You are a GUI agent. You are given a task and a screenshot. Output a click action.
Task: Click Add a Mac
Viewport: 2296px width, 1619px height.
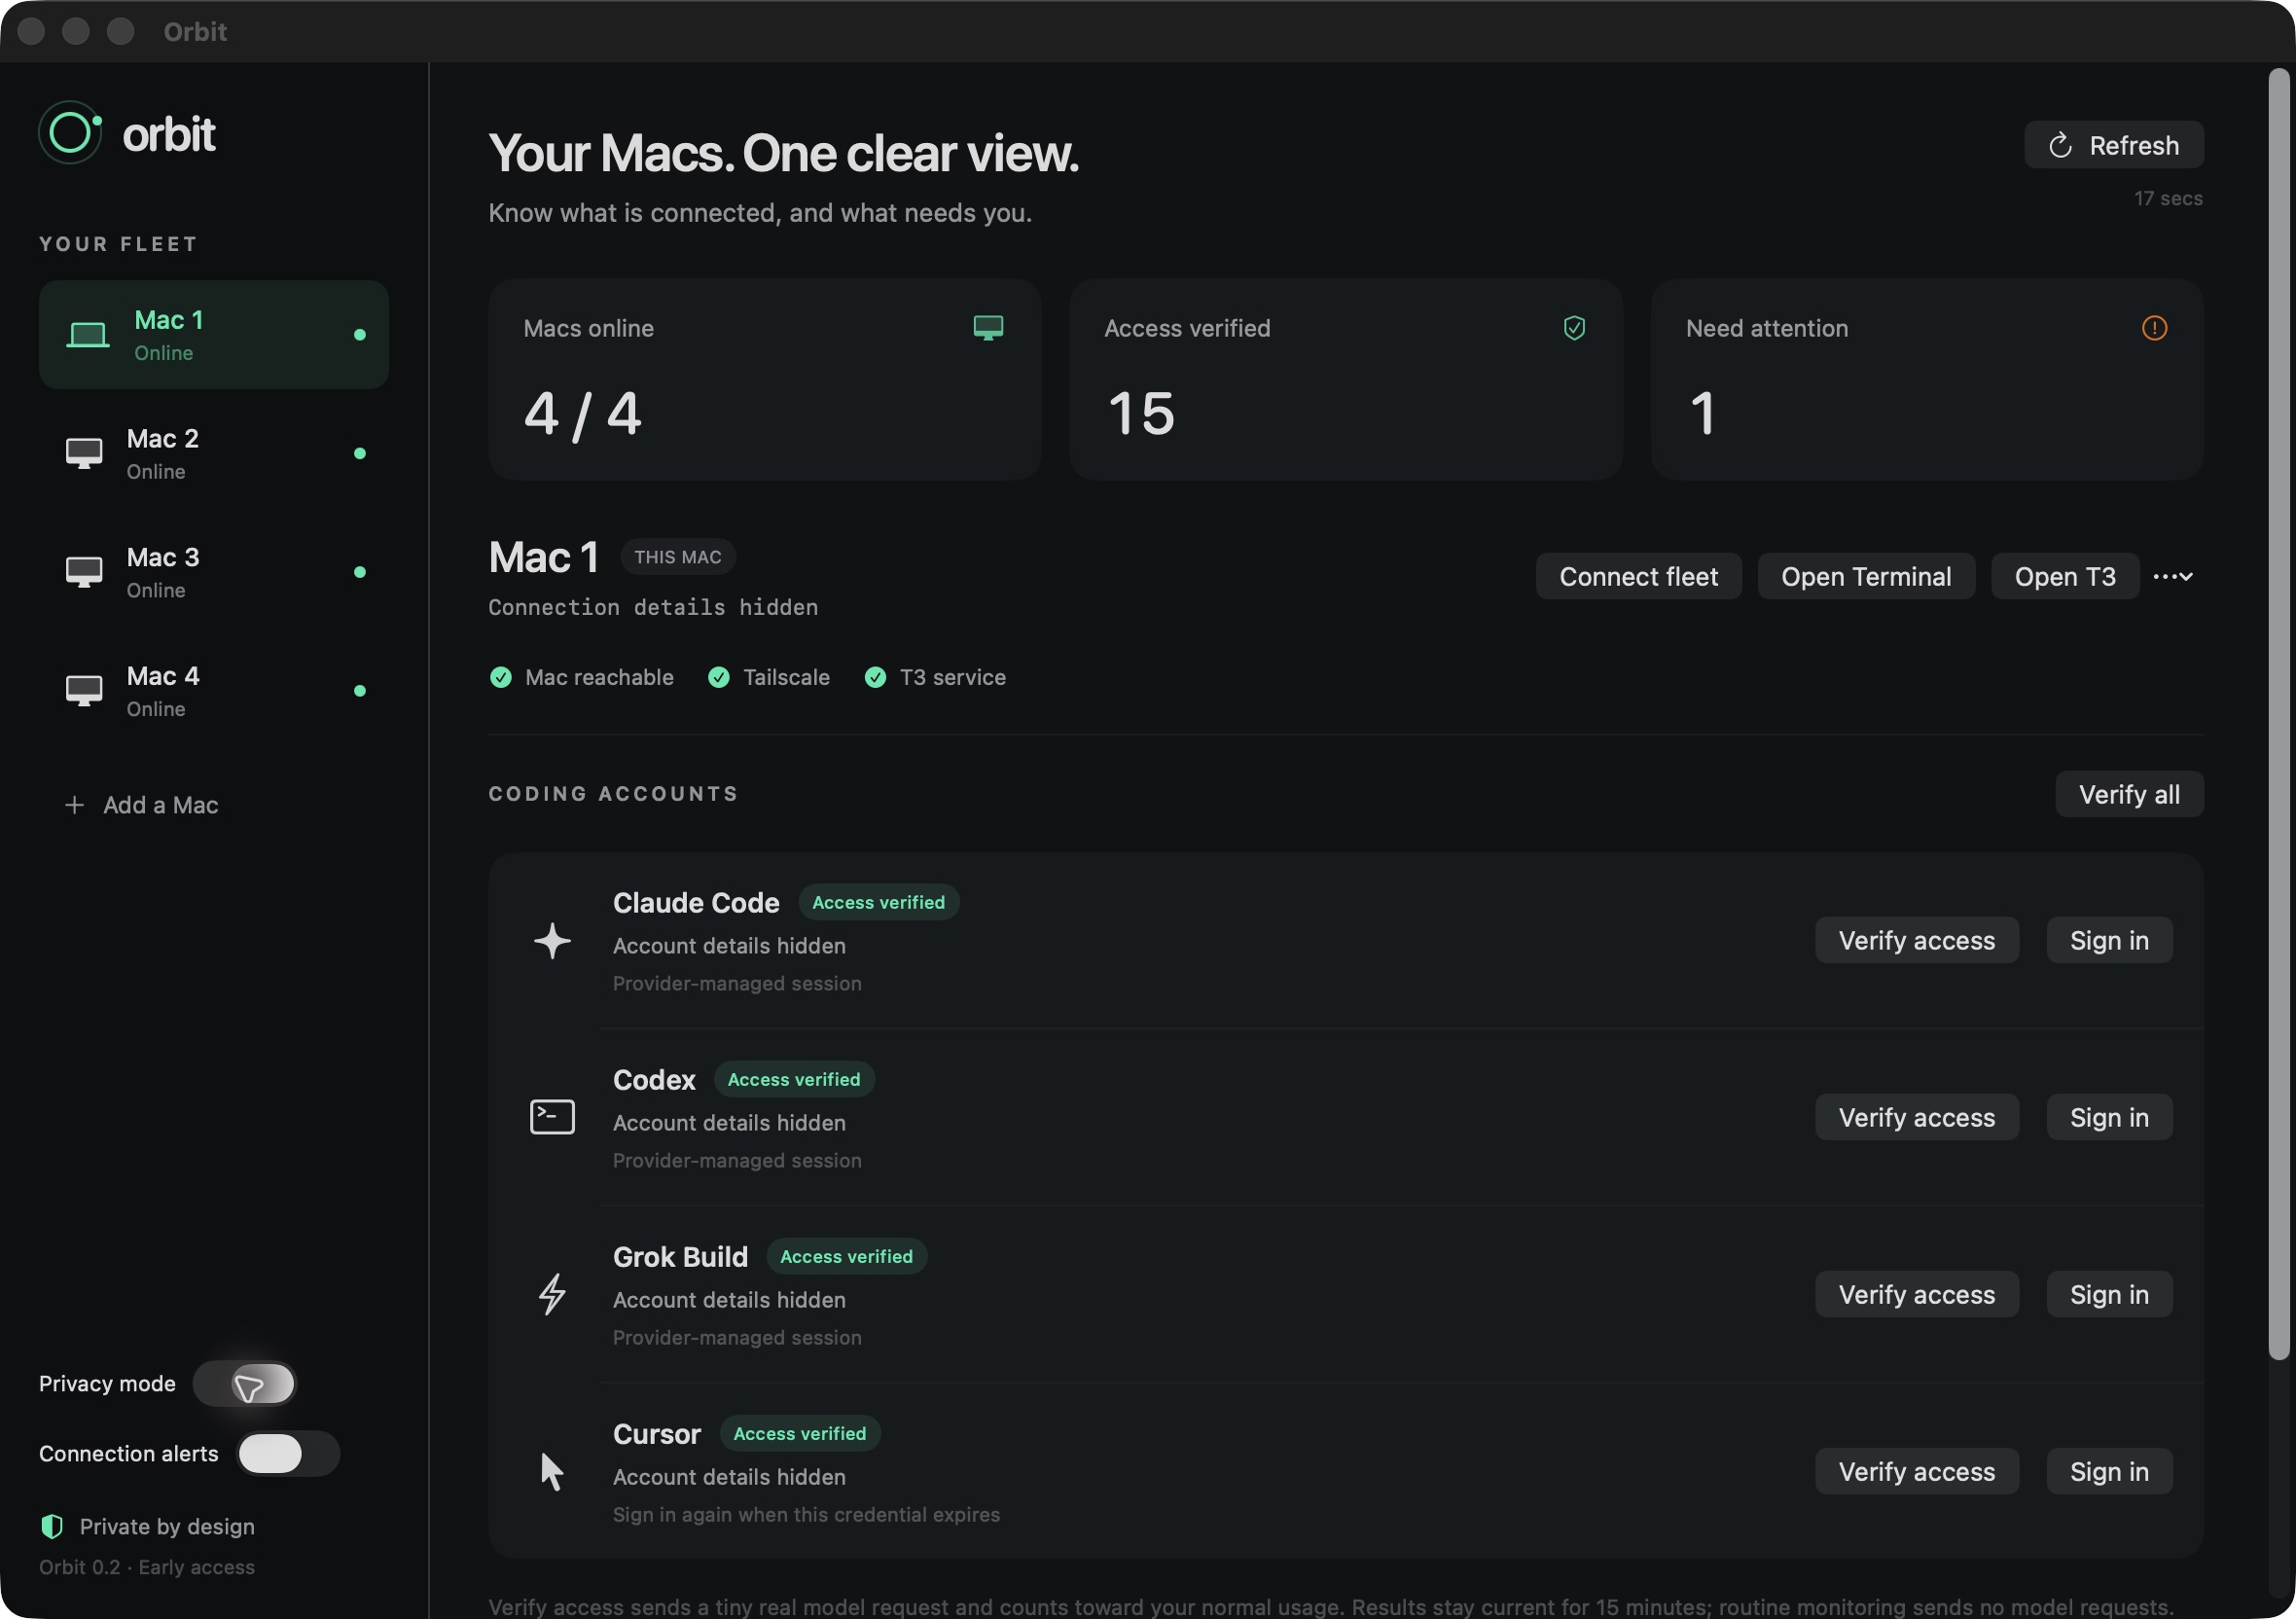(141, 805)
